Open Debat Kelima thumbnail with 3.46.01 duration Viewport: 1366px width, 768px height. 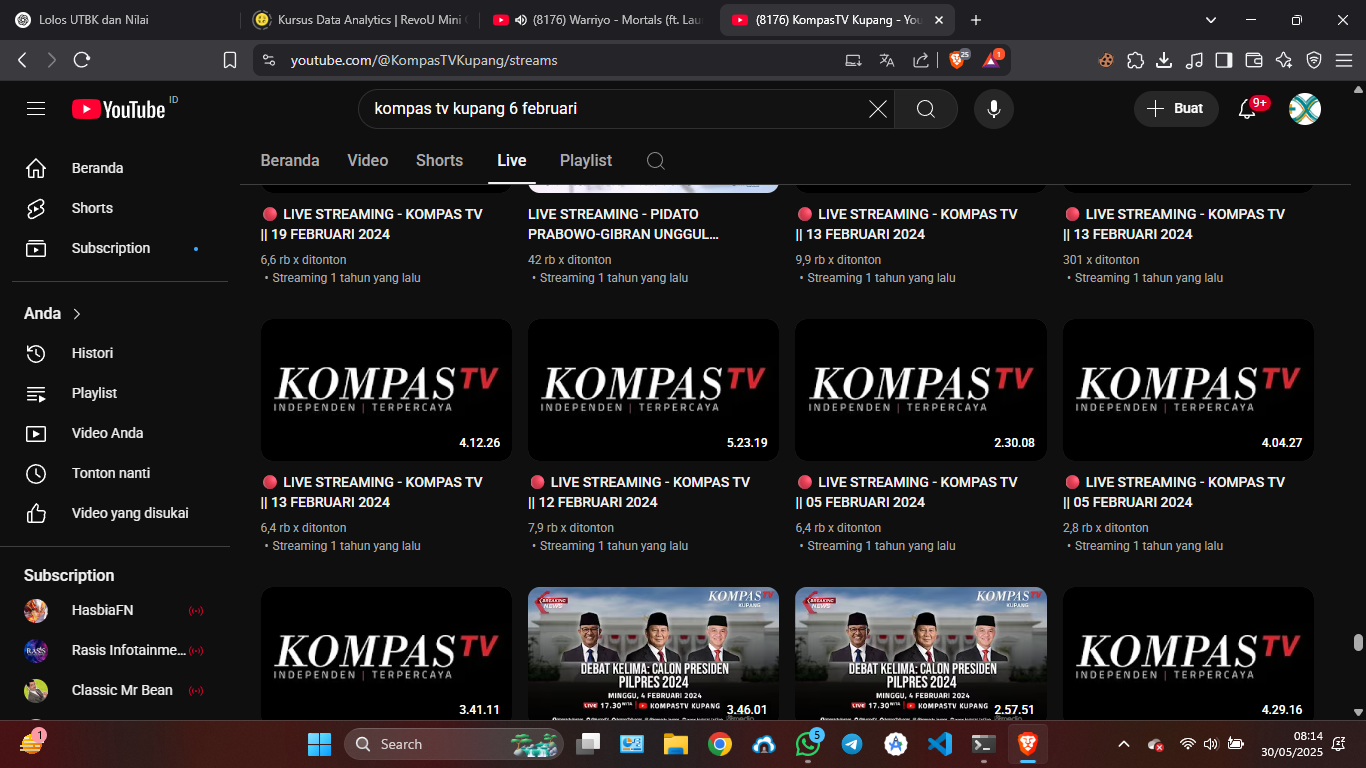653,654
